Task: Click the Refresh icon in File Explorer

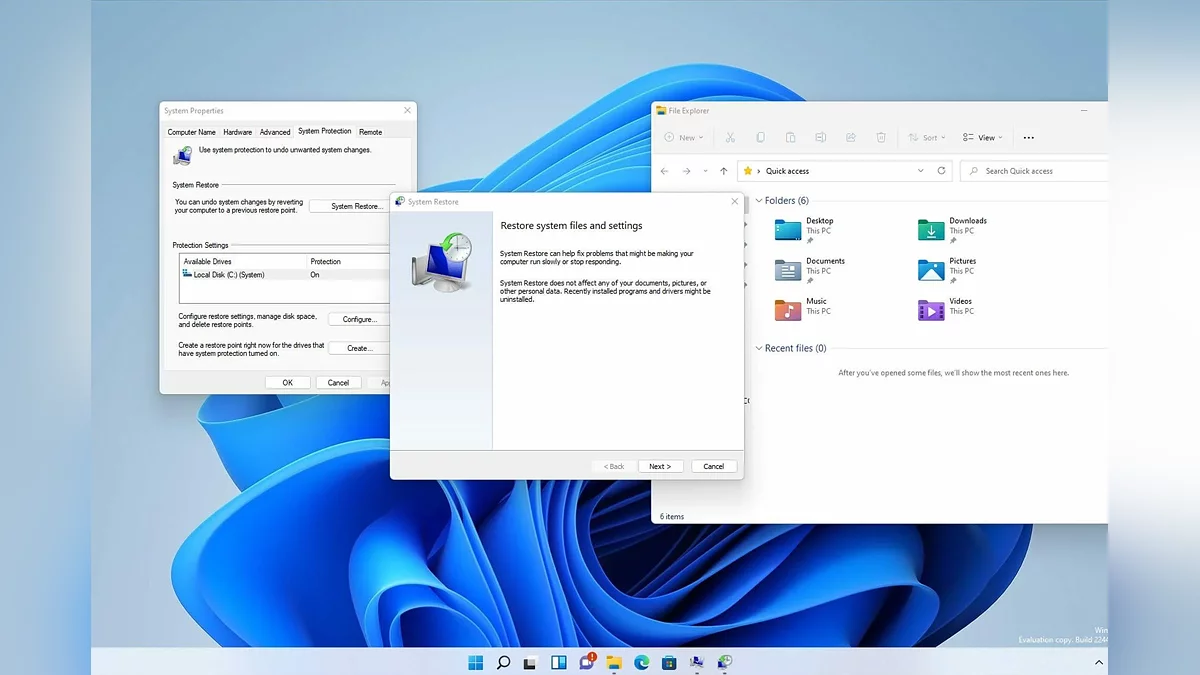Action: click(x=941, y=171)
